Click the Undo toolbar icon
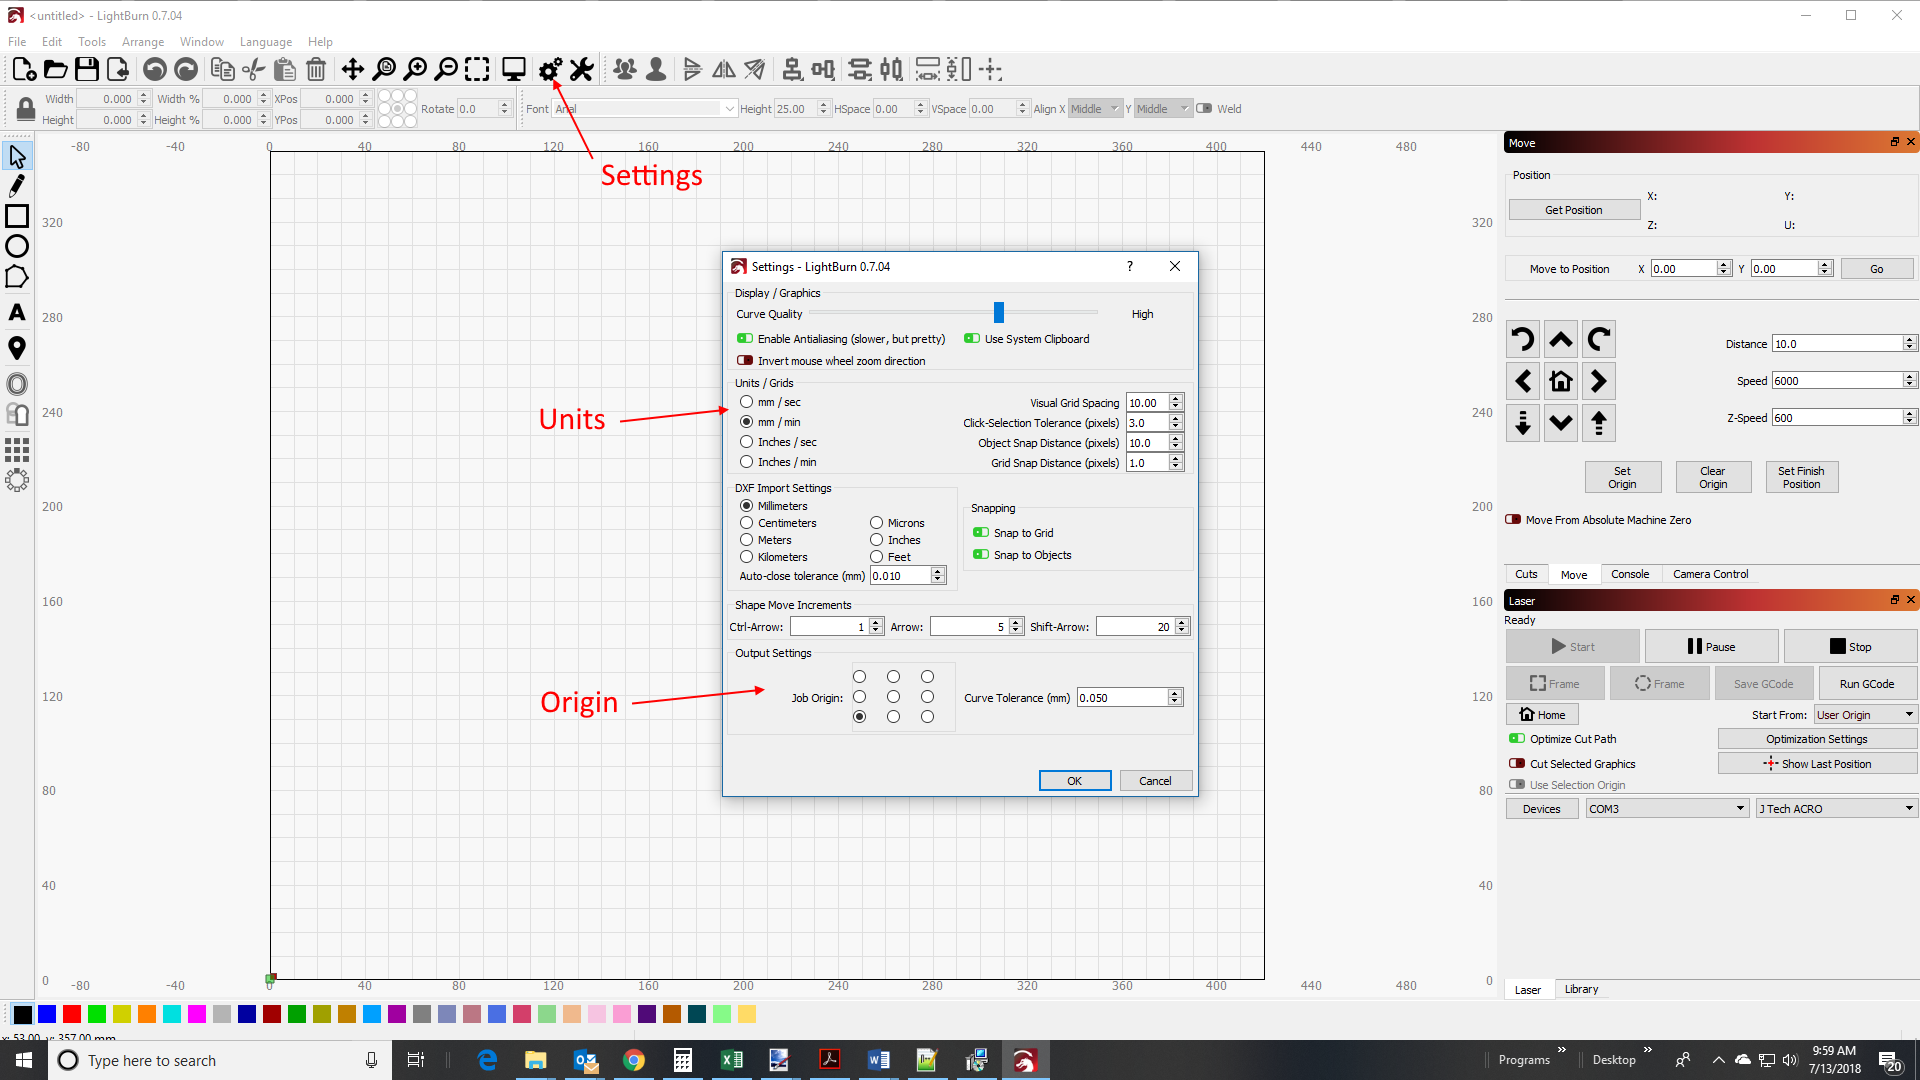Image resolution: width=1920 pixels, height=1080 pixels. pyautogui.click(x=155, y=69)
